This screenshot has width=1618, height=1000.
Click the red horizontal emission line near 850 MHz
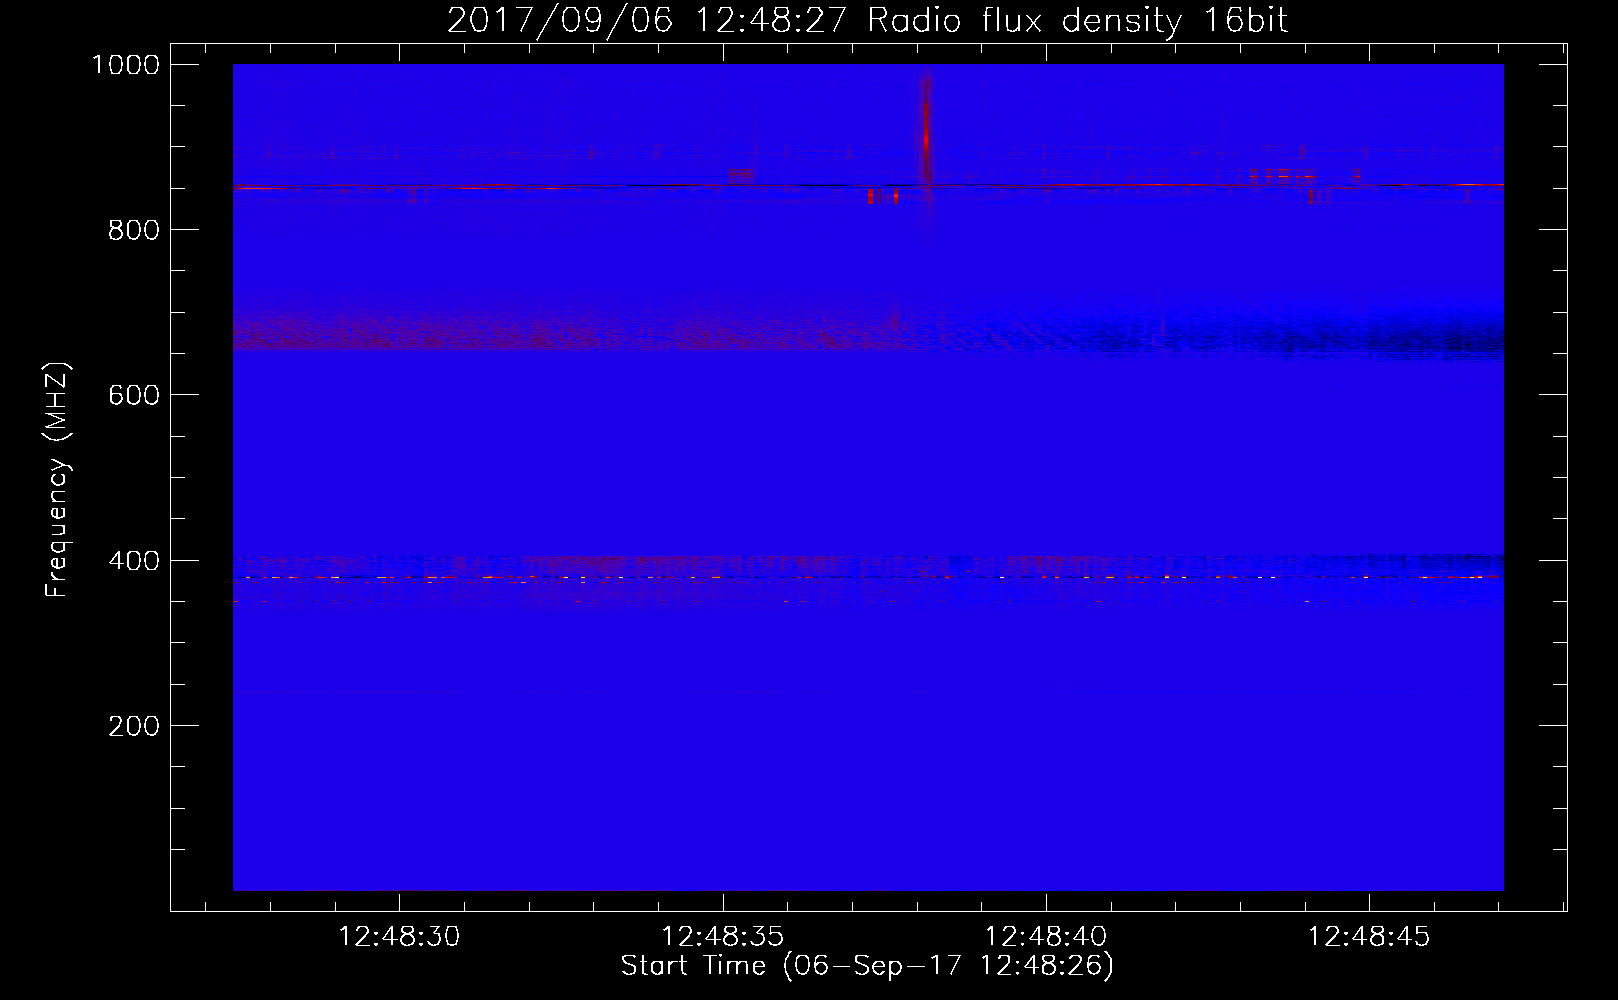[868, 186]
